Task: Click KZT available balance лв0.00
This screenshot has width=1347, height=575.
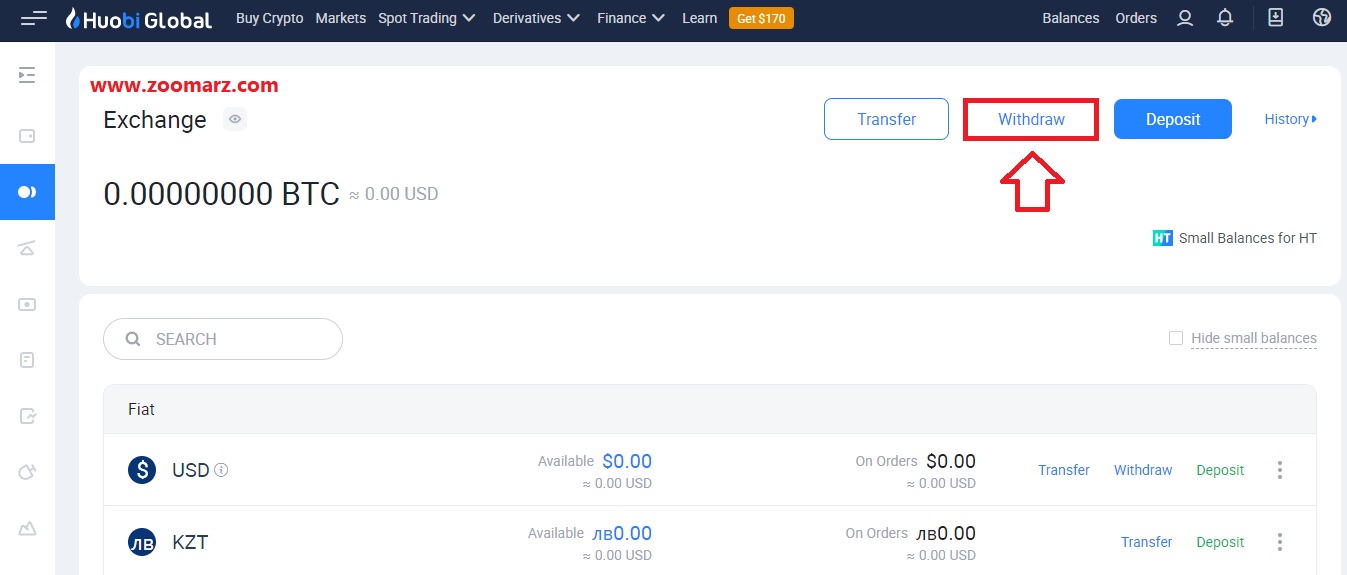Action: pos(622,533)
